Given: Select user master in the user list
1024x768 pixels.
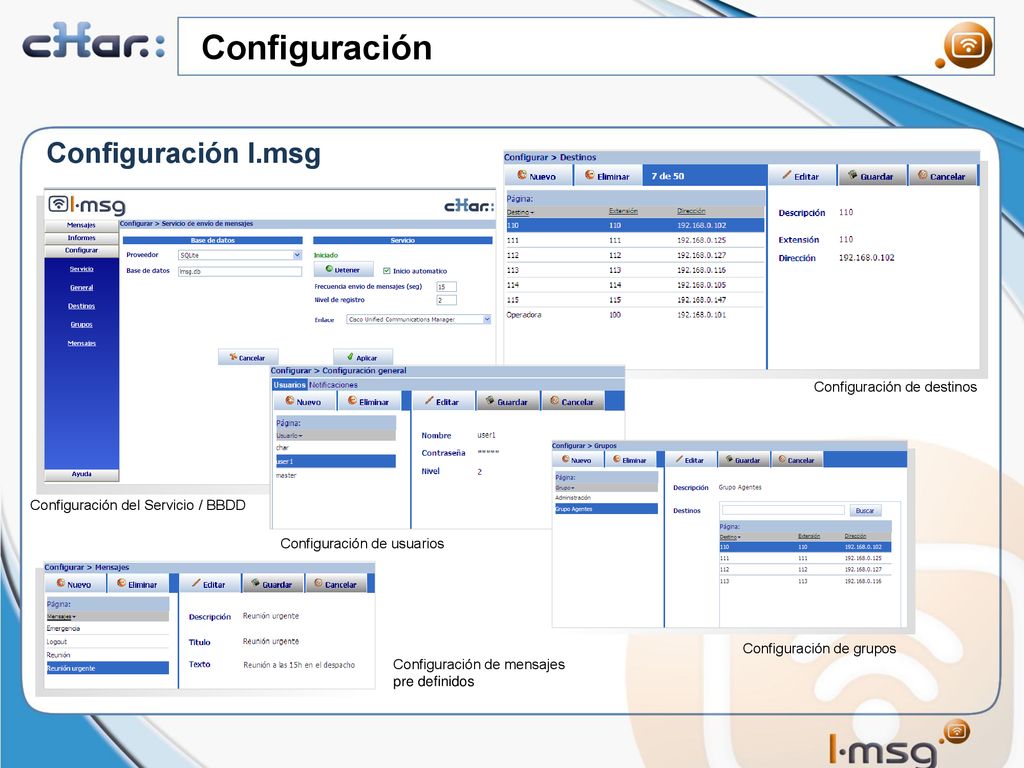Looking at the screenshot, I should tap(336, 475).
